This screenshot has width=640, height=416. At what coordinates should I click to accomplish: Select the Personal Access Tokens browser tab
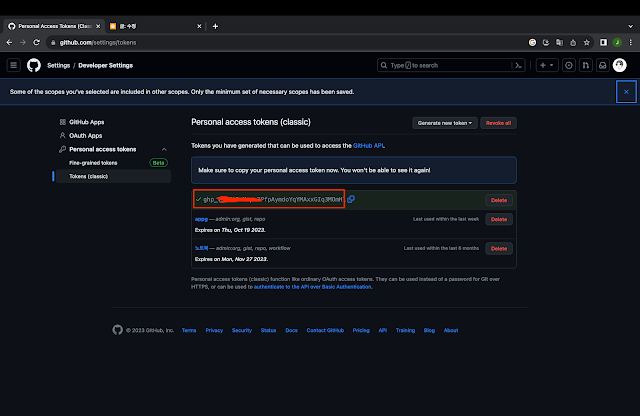click(54, 26)
